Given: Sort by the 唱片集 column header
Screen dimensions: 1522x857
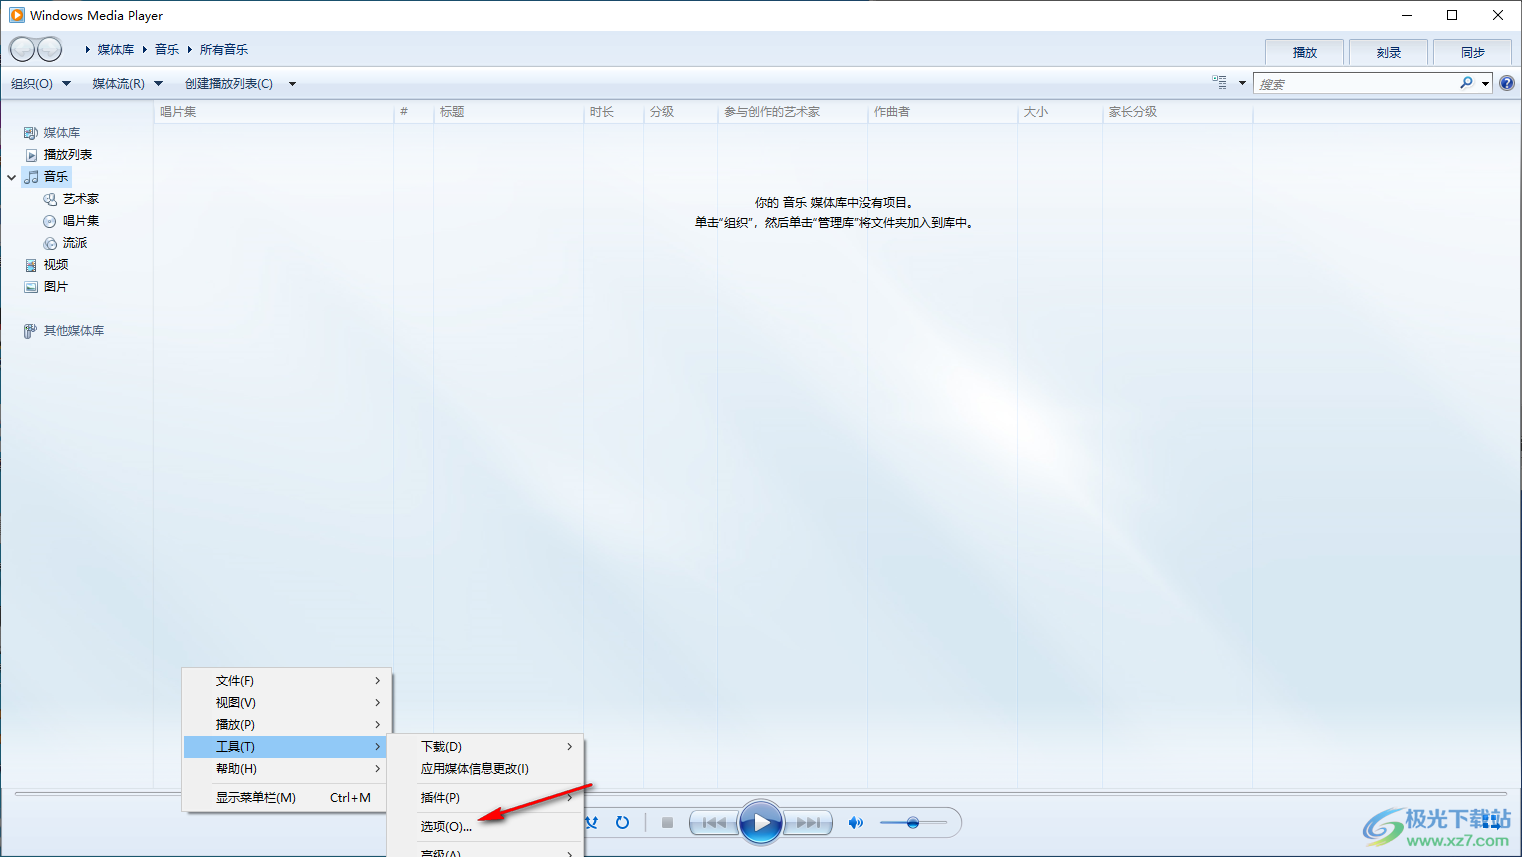Looking at the screenshot, I should (274, 112).
